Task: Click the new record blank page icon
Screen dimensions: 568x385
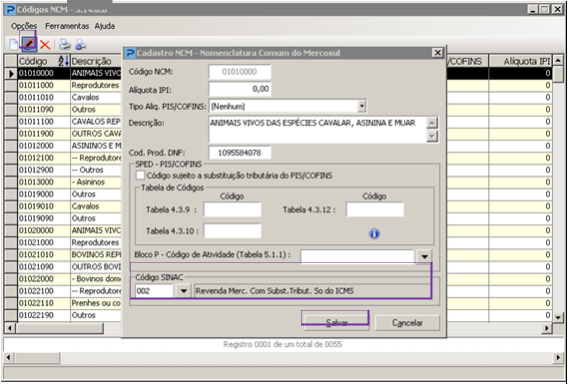Action: pos(13,45)
